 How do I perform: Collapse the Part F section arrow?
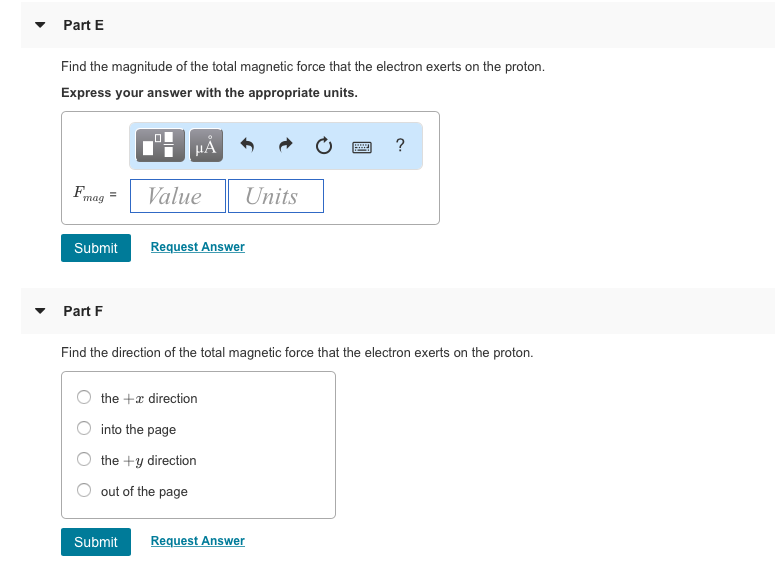pos(40,311)
